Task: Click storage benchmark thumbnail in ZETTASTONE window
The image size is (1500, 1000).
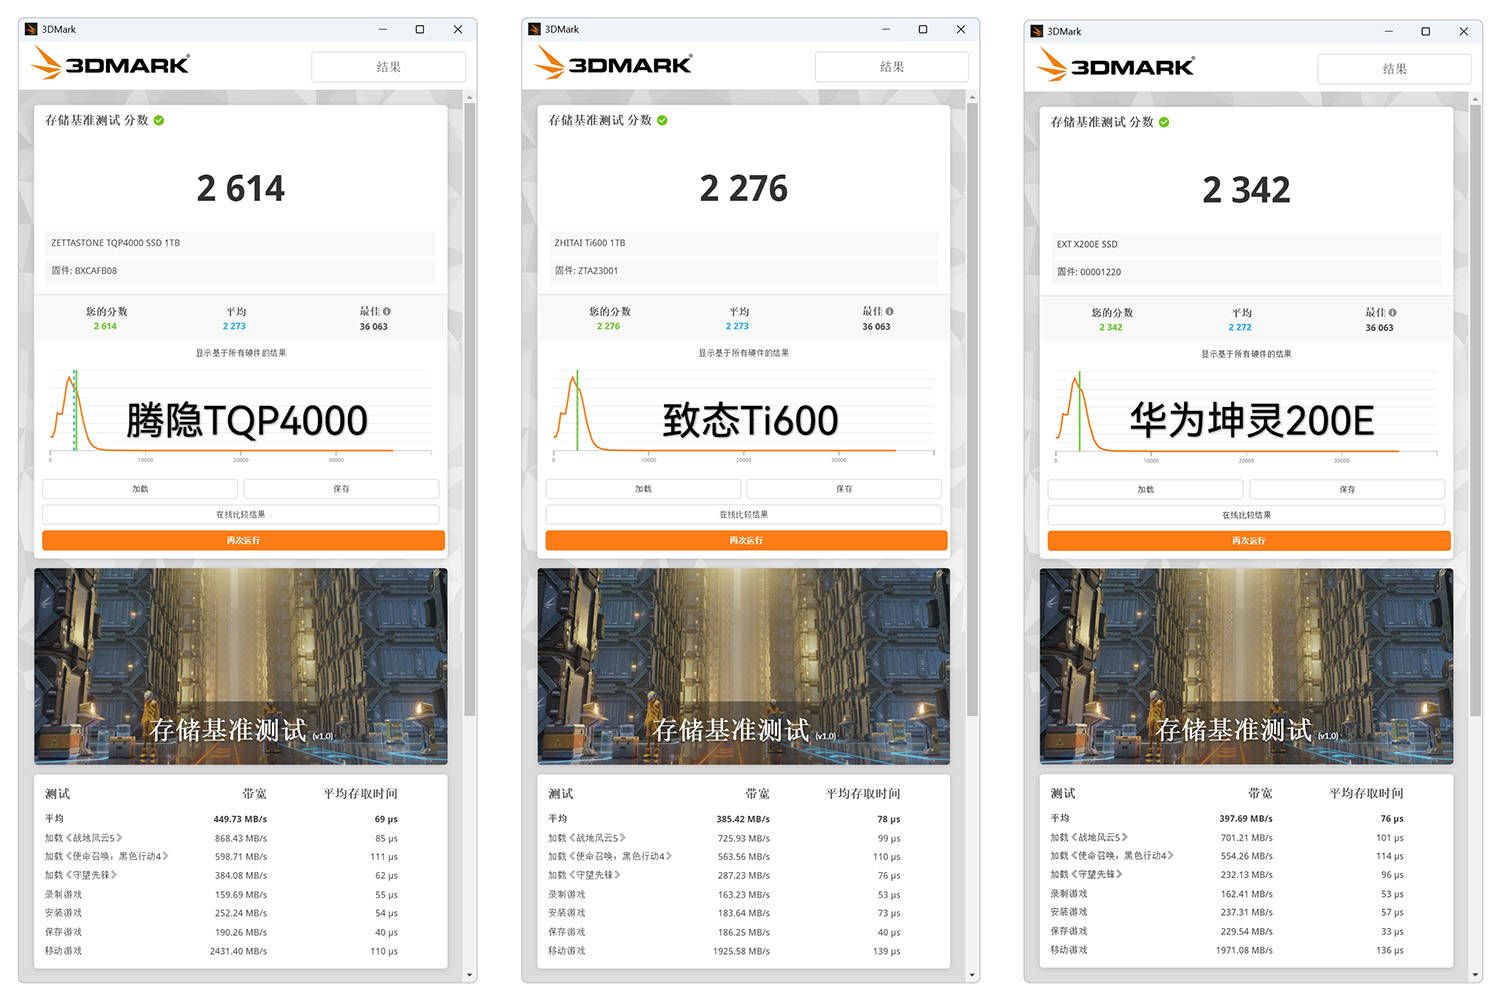Action: click(x=241, y=666)
